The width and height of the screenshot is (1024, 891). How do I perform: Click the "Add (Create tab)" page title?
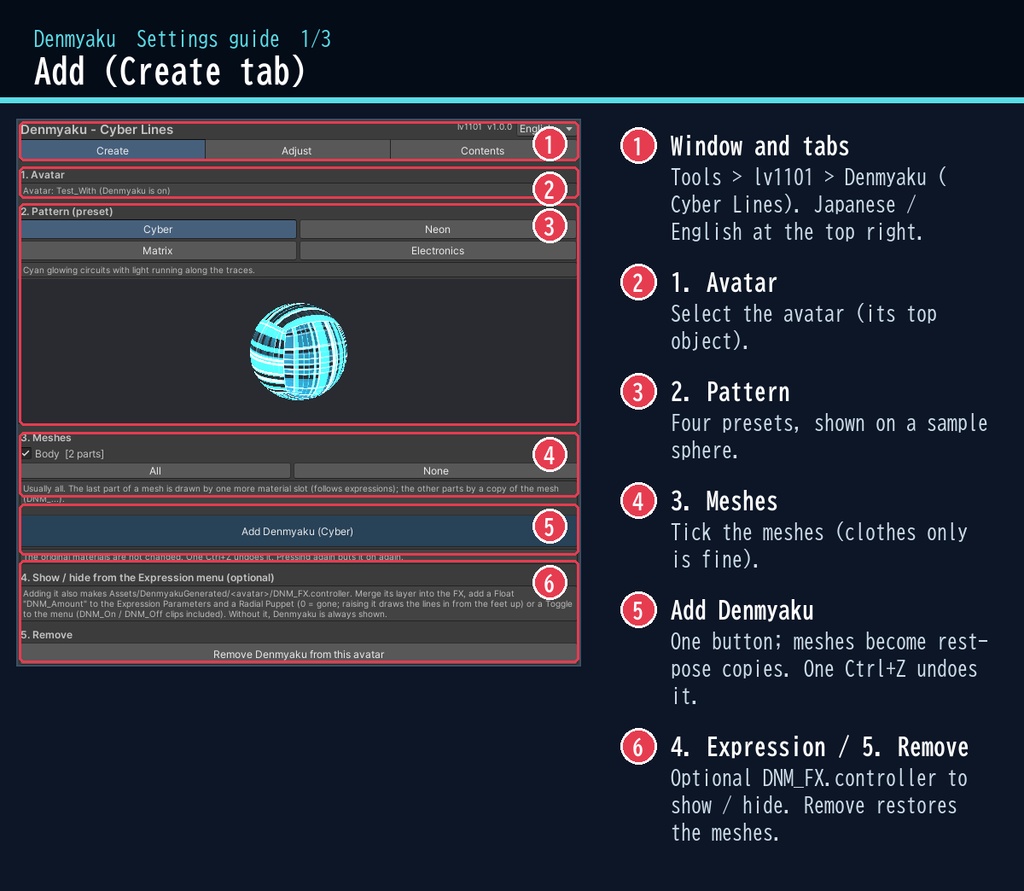click(x=170, y=71)
